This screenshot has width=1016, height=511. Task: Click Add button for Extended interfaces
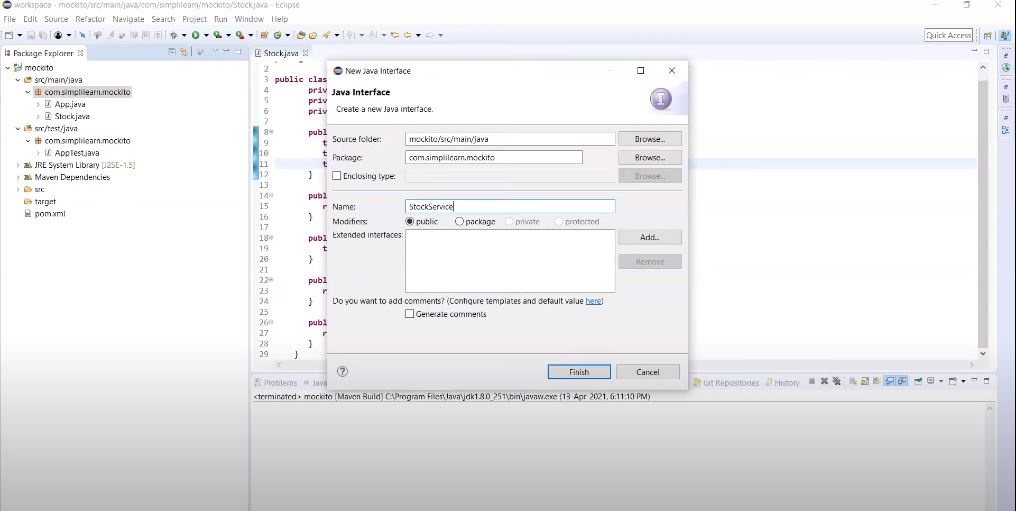click(649, 237)
